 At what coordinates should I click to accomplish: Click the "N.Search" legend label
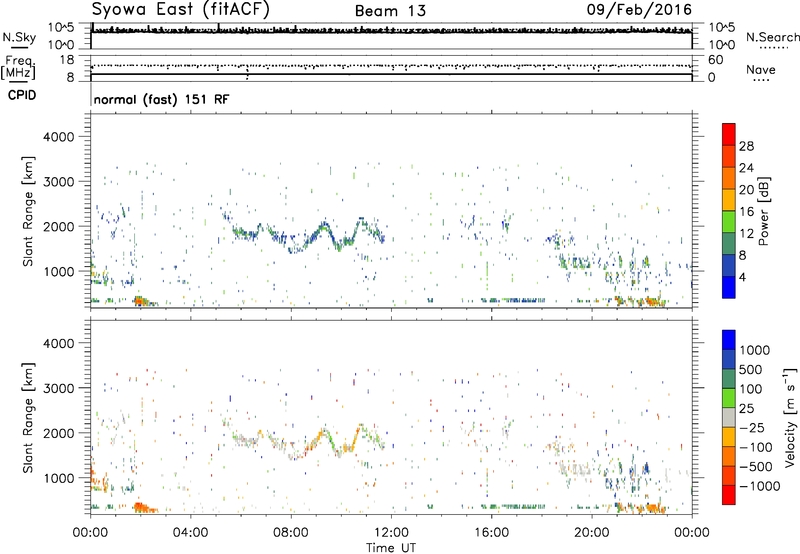pyautogui.click(x=772, y=37)
